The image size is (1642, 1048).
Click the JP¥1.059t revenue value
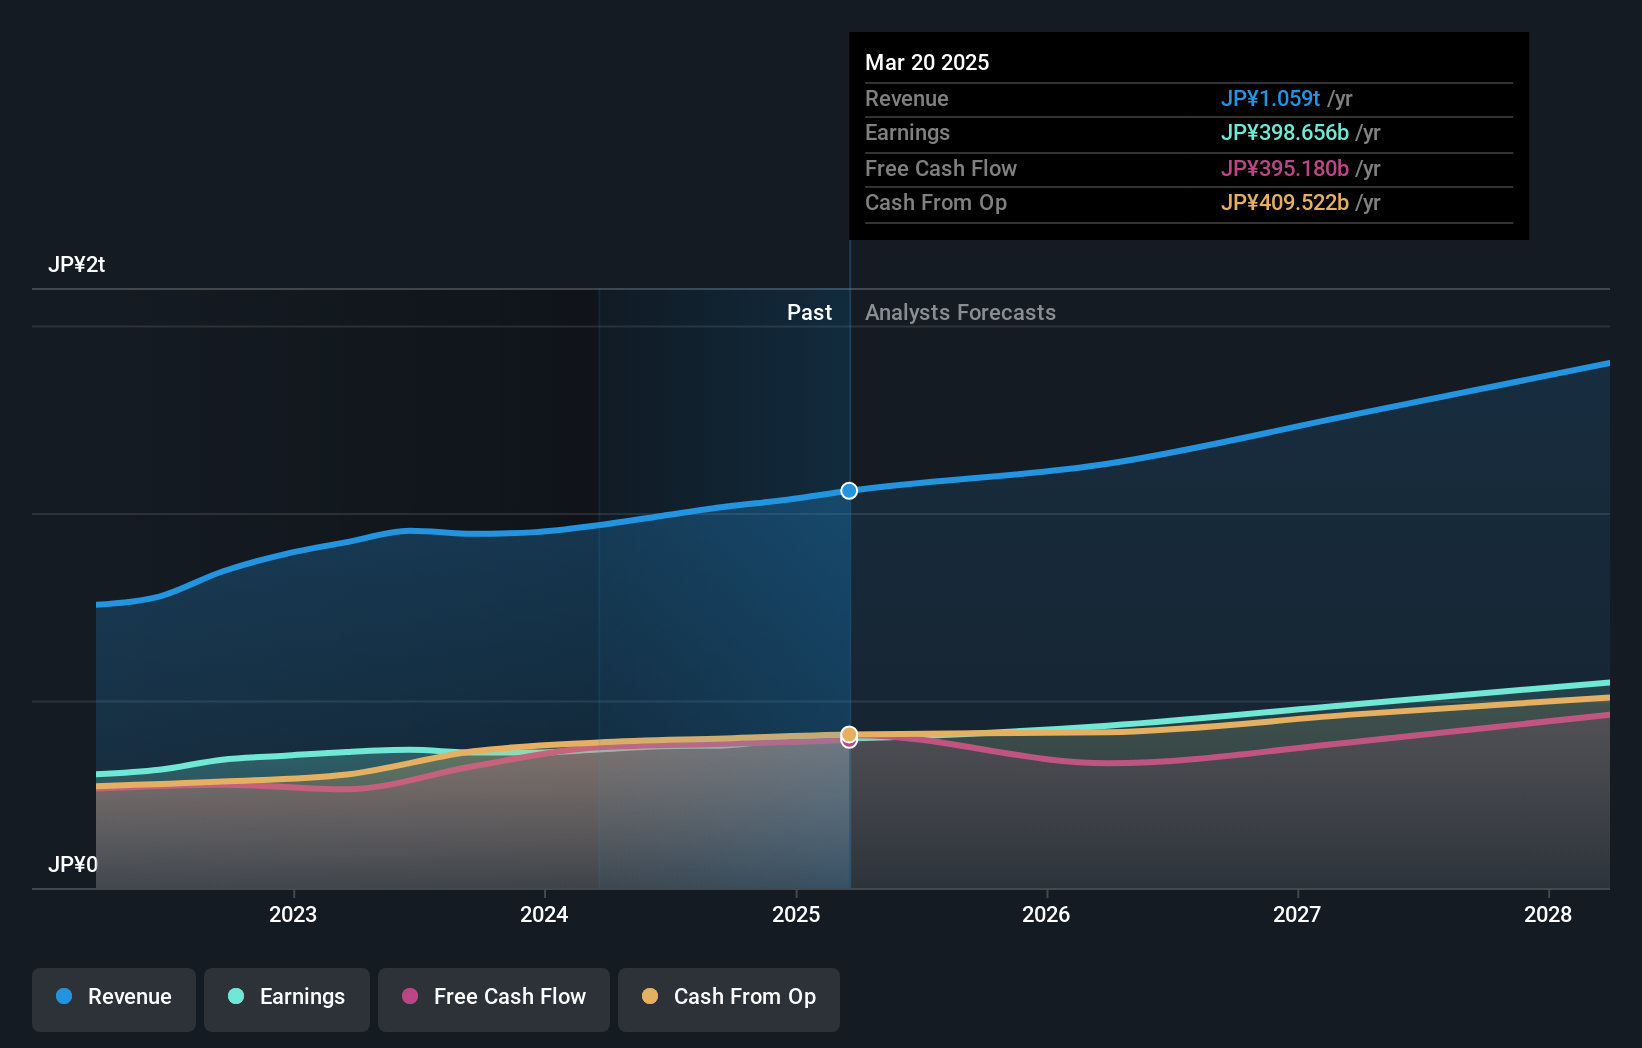click(x=1270, y=99)
